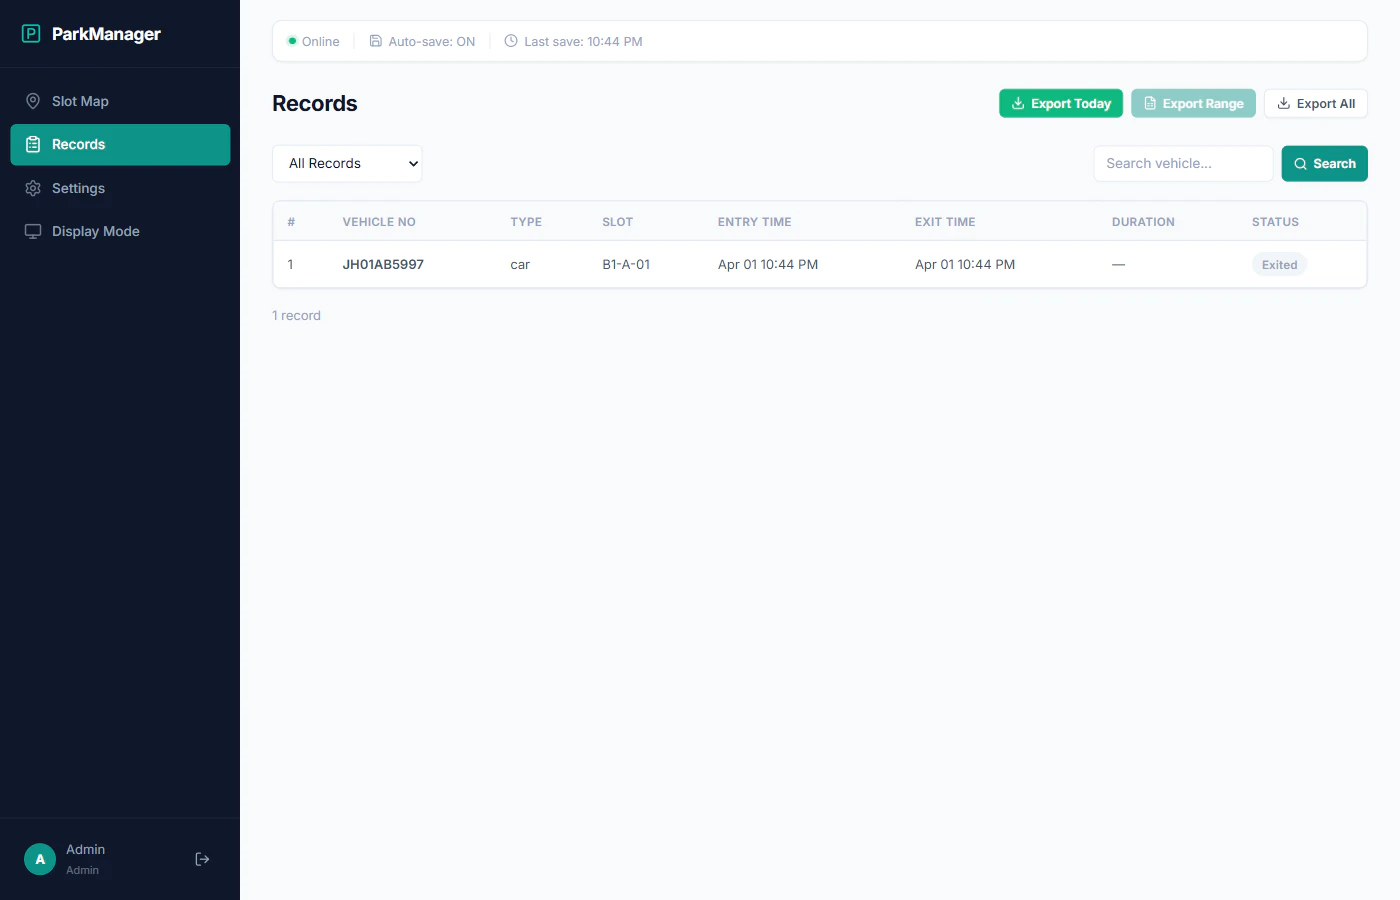Click the Auto-save disk icon in status bar
Screen dimensions: 1400x900
(375, 41)
